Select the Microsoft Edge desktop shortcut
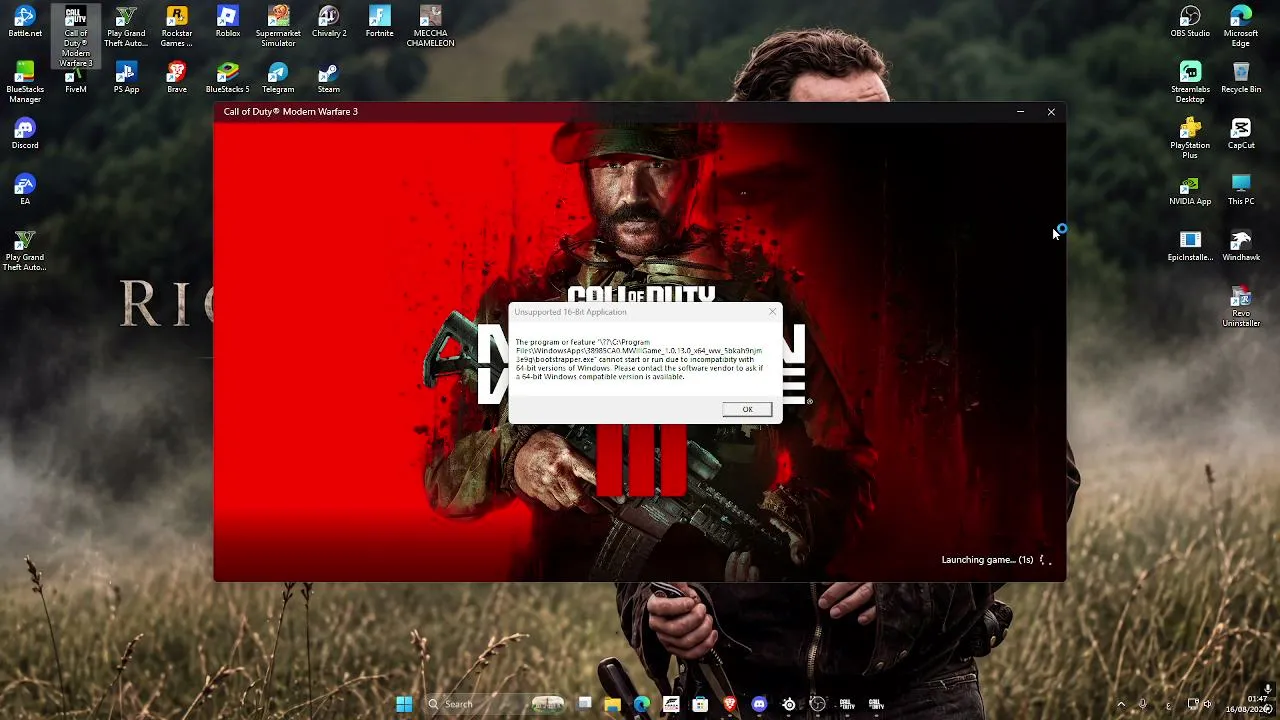The height and width of the screenshot is (720, 1280). tap(1241, 27)
